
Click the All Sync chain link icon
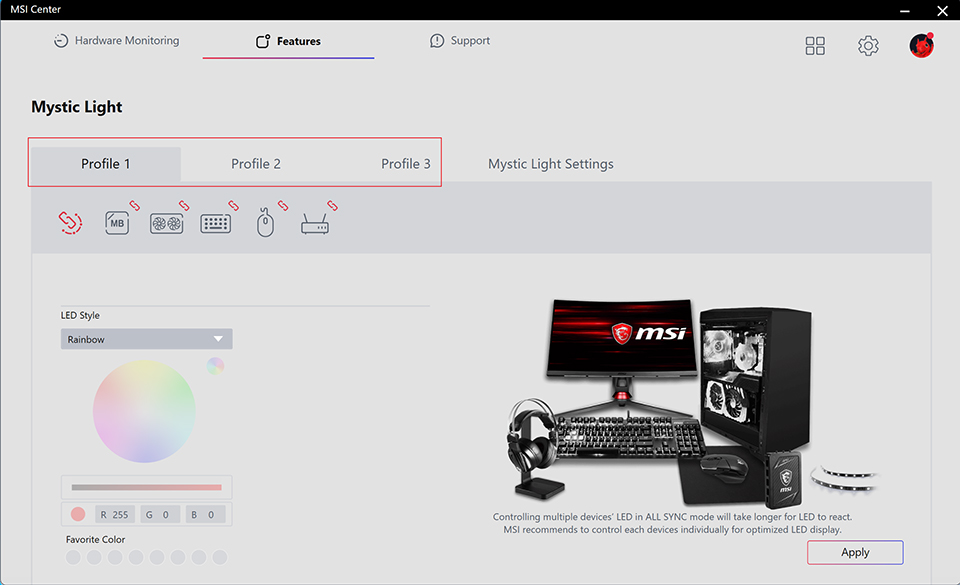[x=70, y=223]
